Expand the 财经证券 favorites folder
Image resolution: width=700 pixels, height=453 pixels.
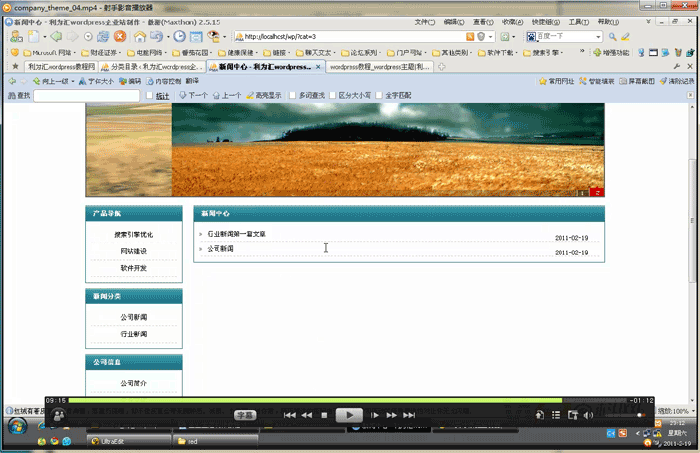[x=101, y=53]
